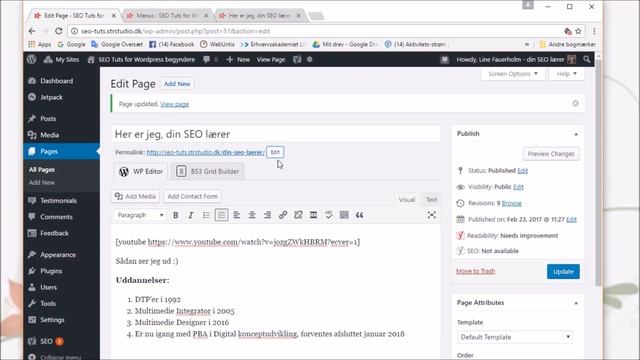The image size is (640, 360).
Task: Click the Add Media button
Action: (135, 196)
